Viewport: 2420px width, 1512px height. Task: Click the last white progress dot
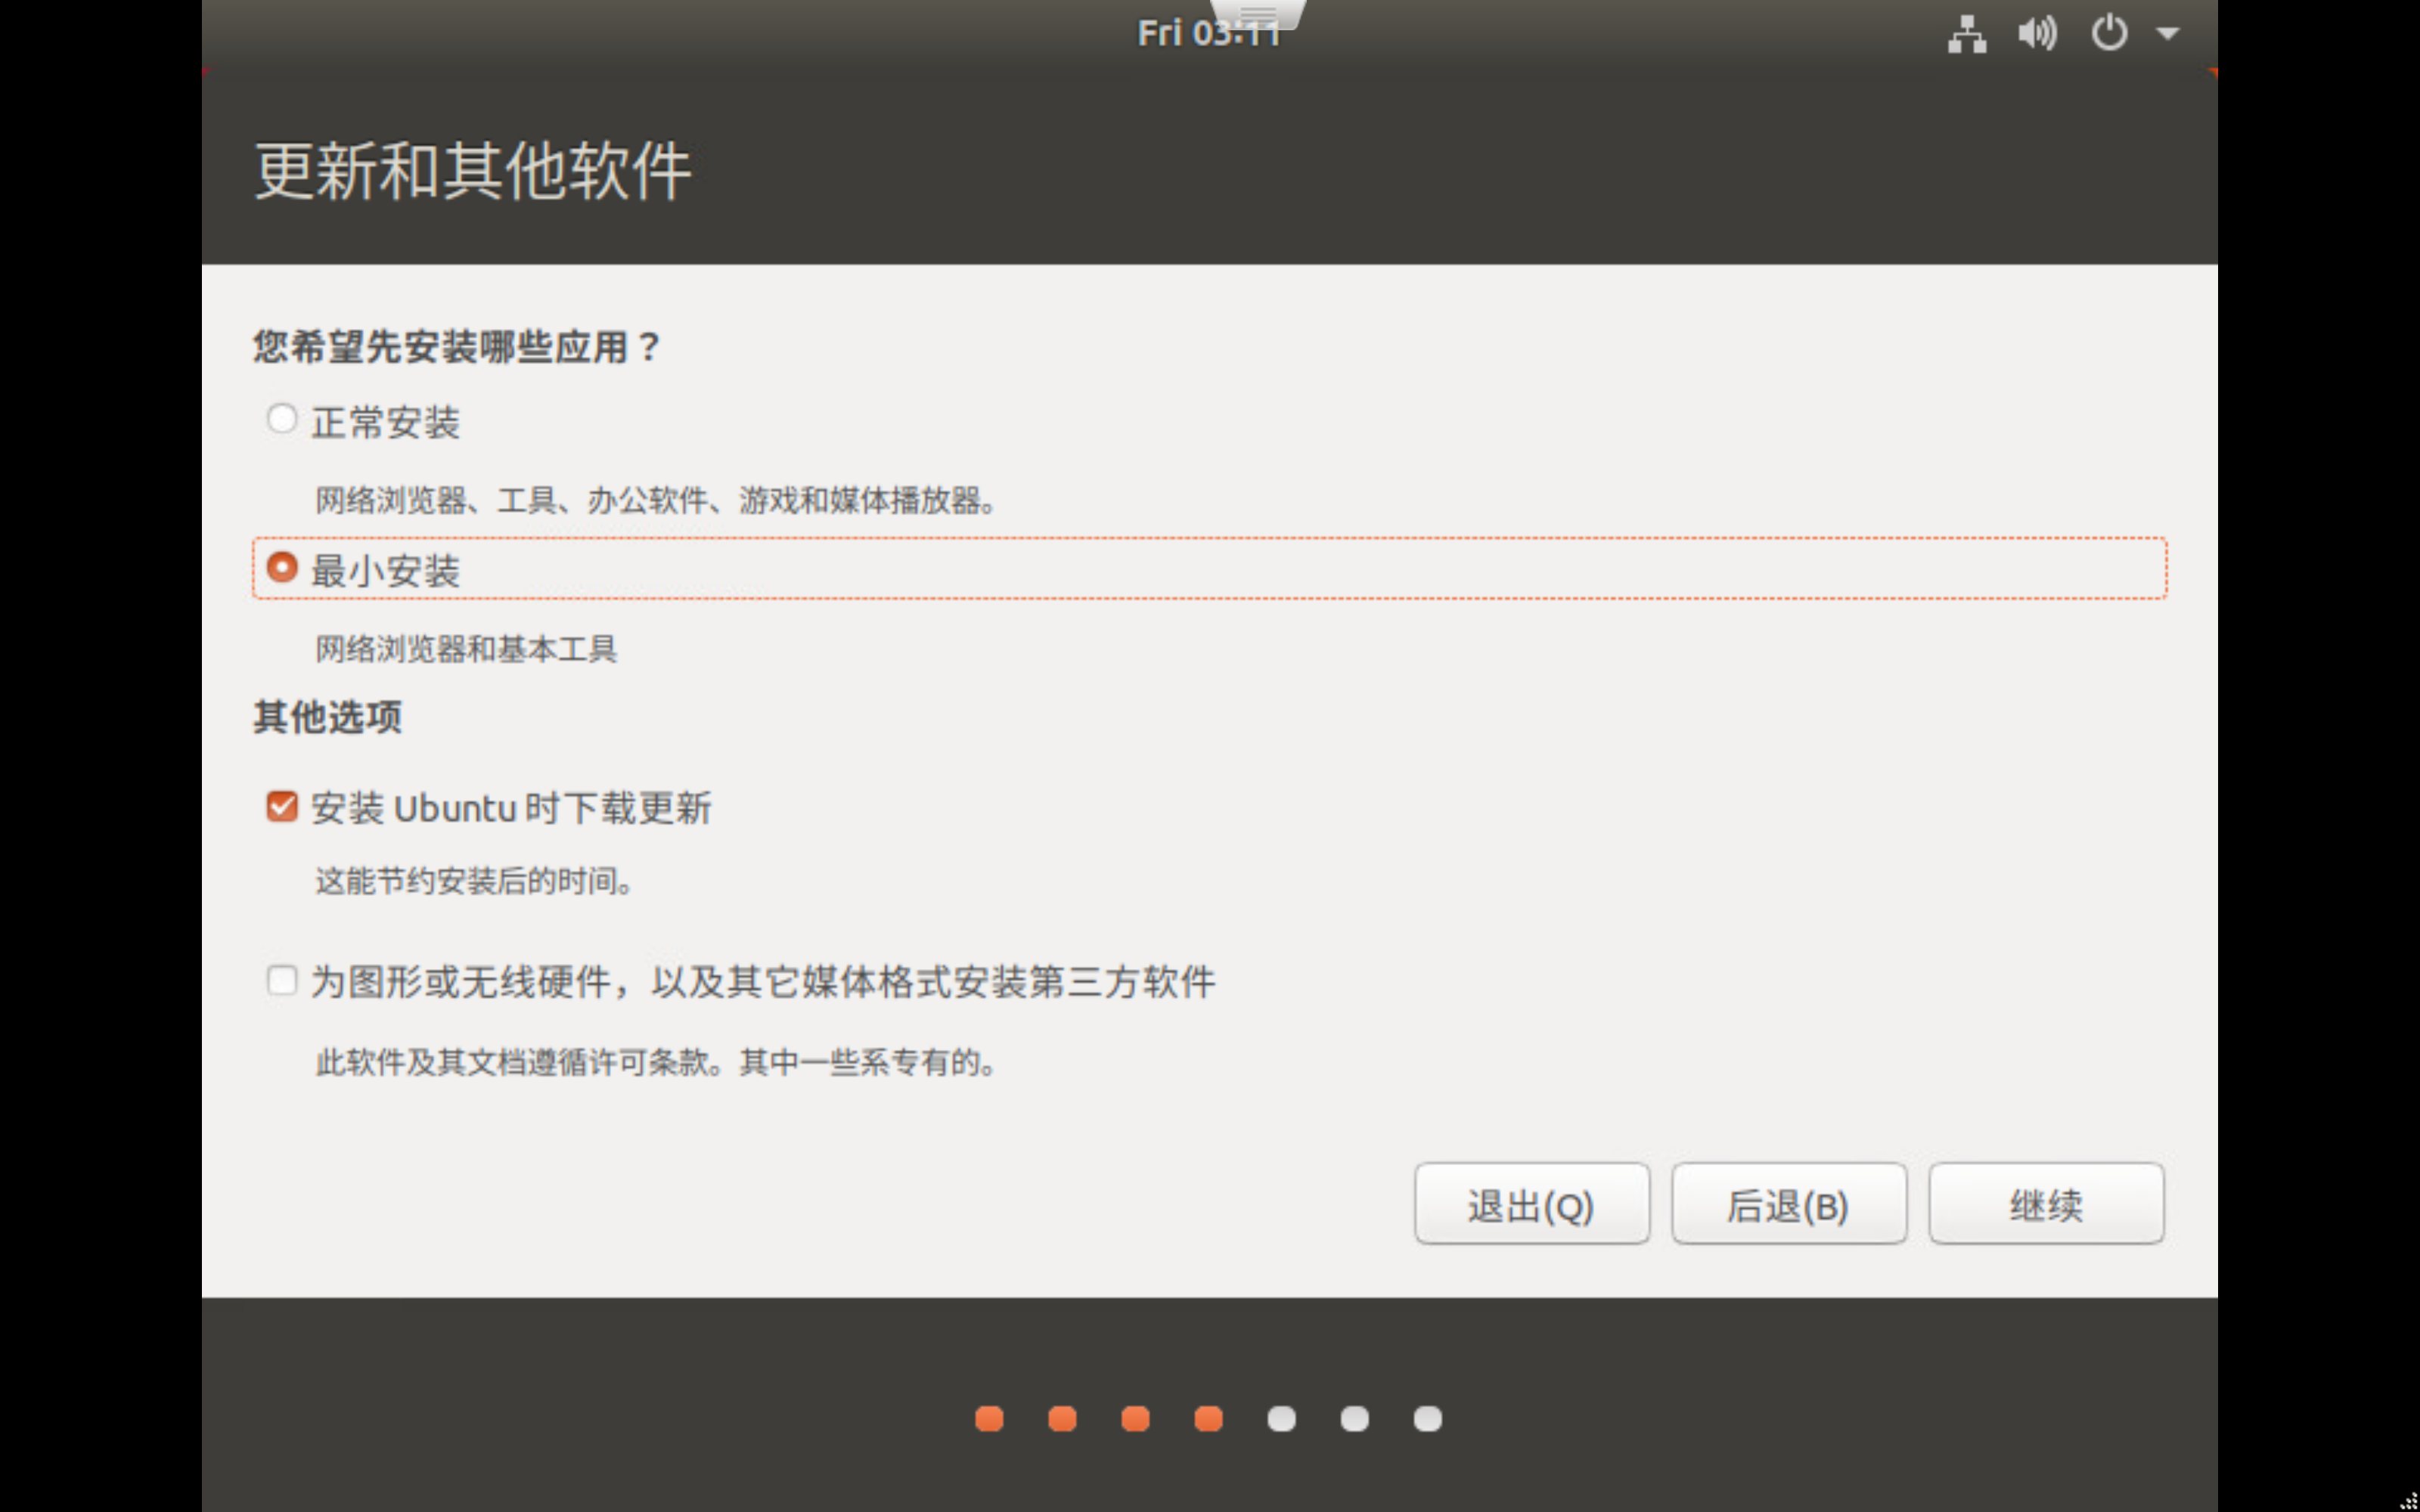point(1427,1418)
